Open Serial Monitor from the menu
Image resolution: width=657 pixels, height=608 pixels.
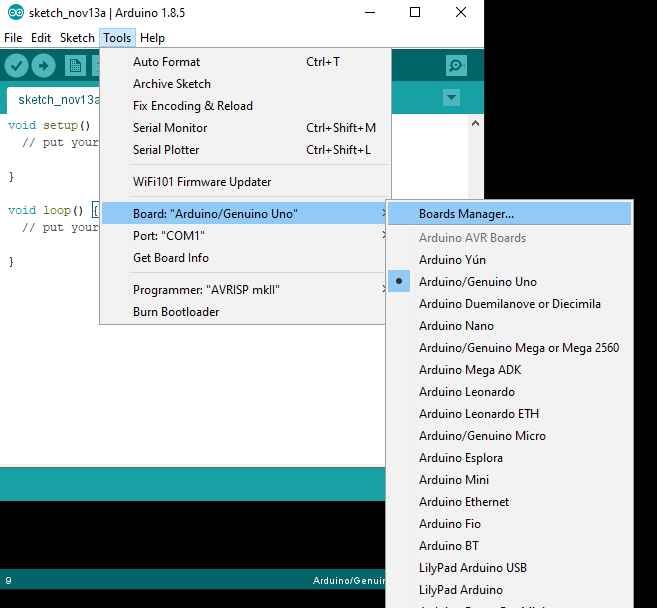tap(246, 128)
